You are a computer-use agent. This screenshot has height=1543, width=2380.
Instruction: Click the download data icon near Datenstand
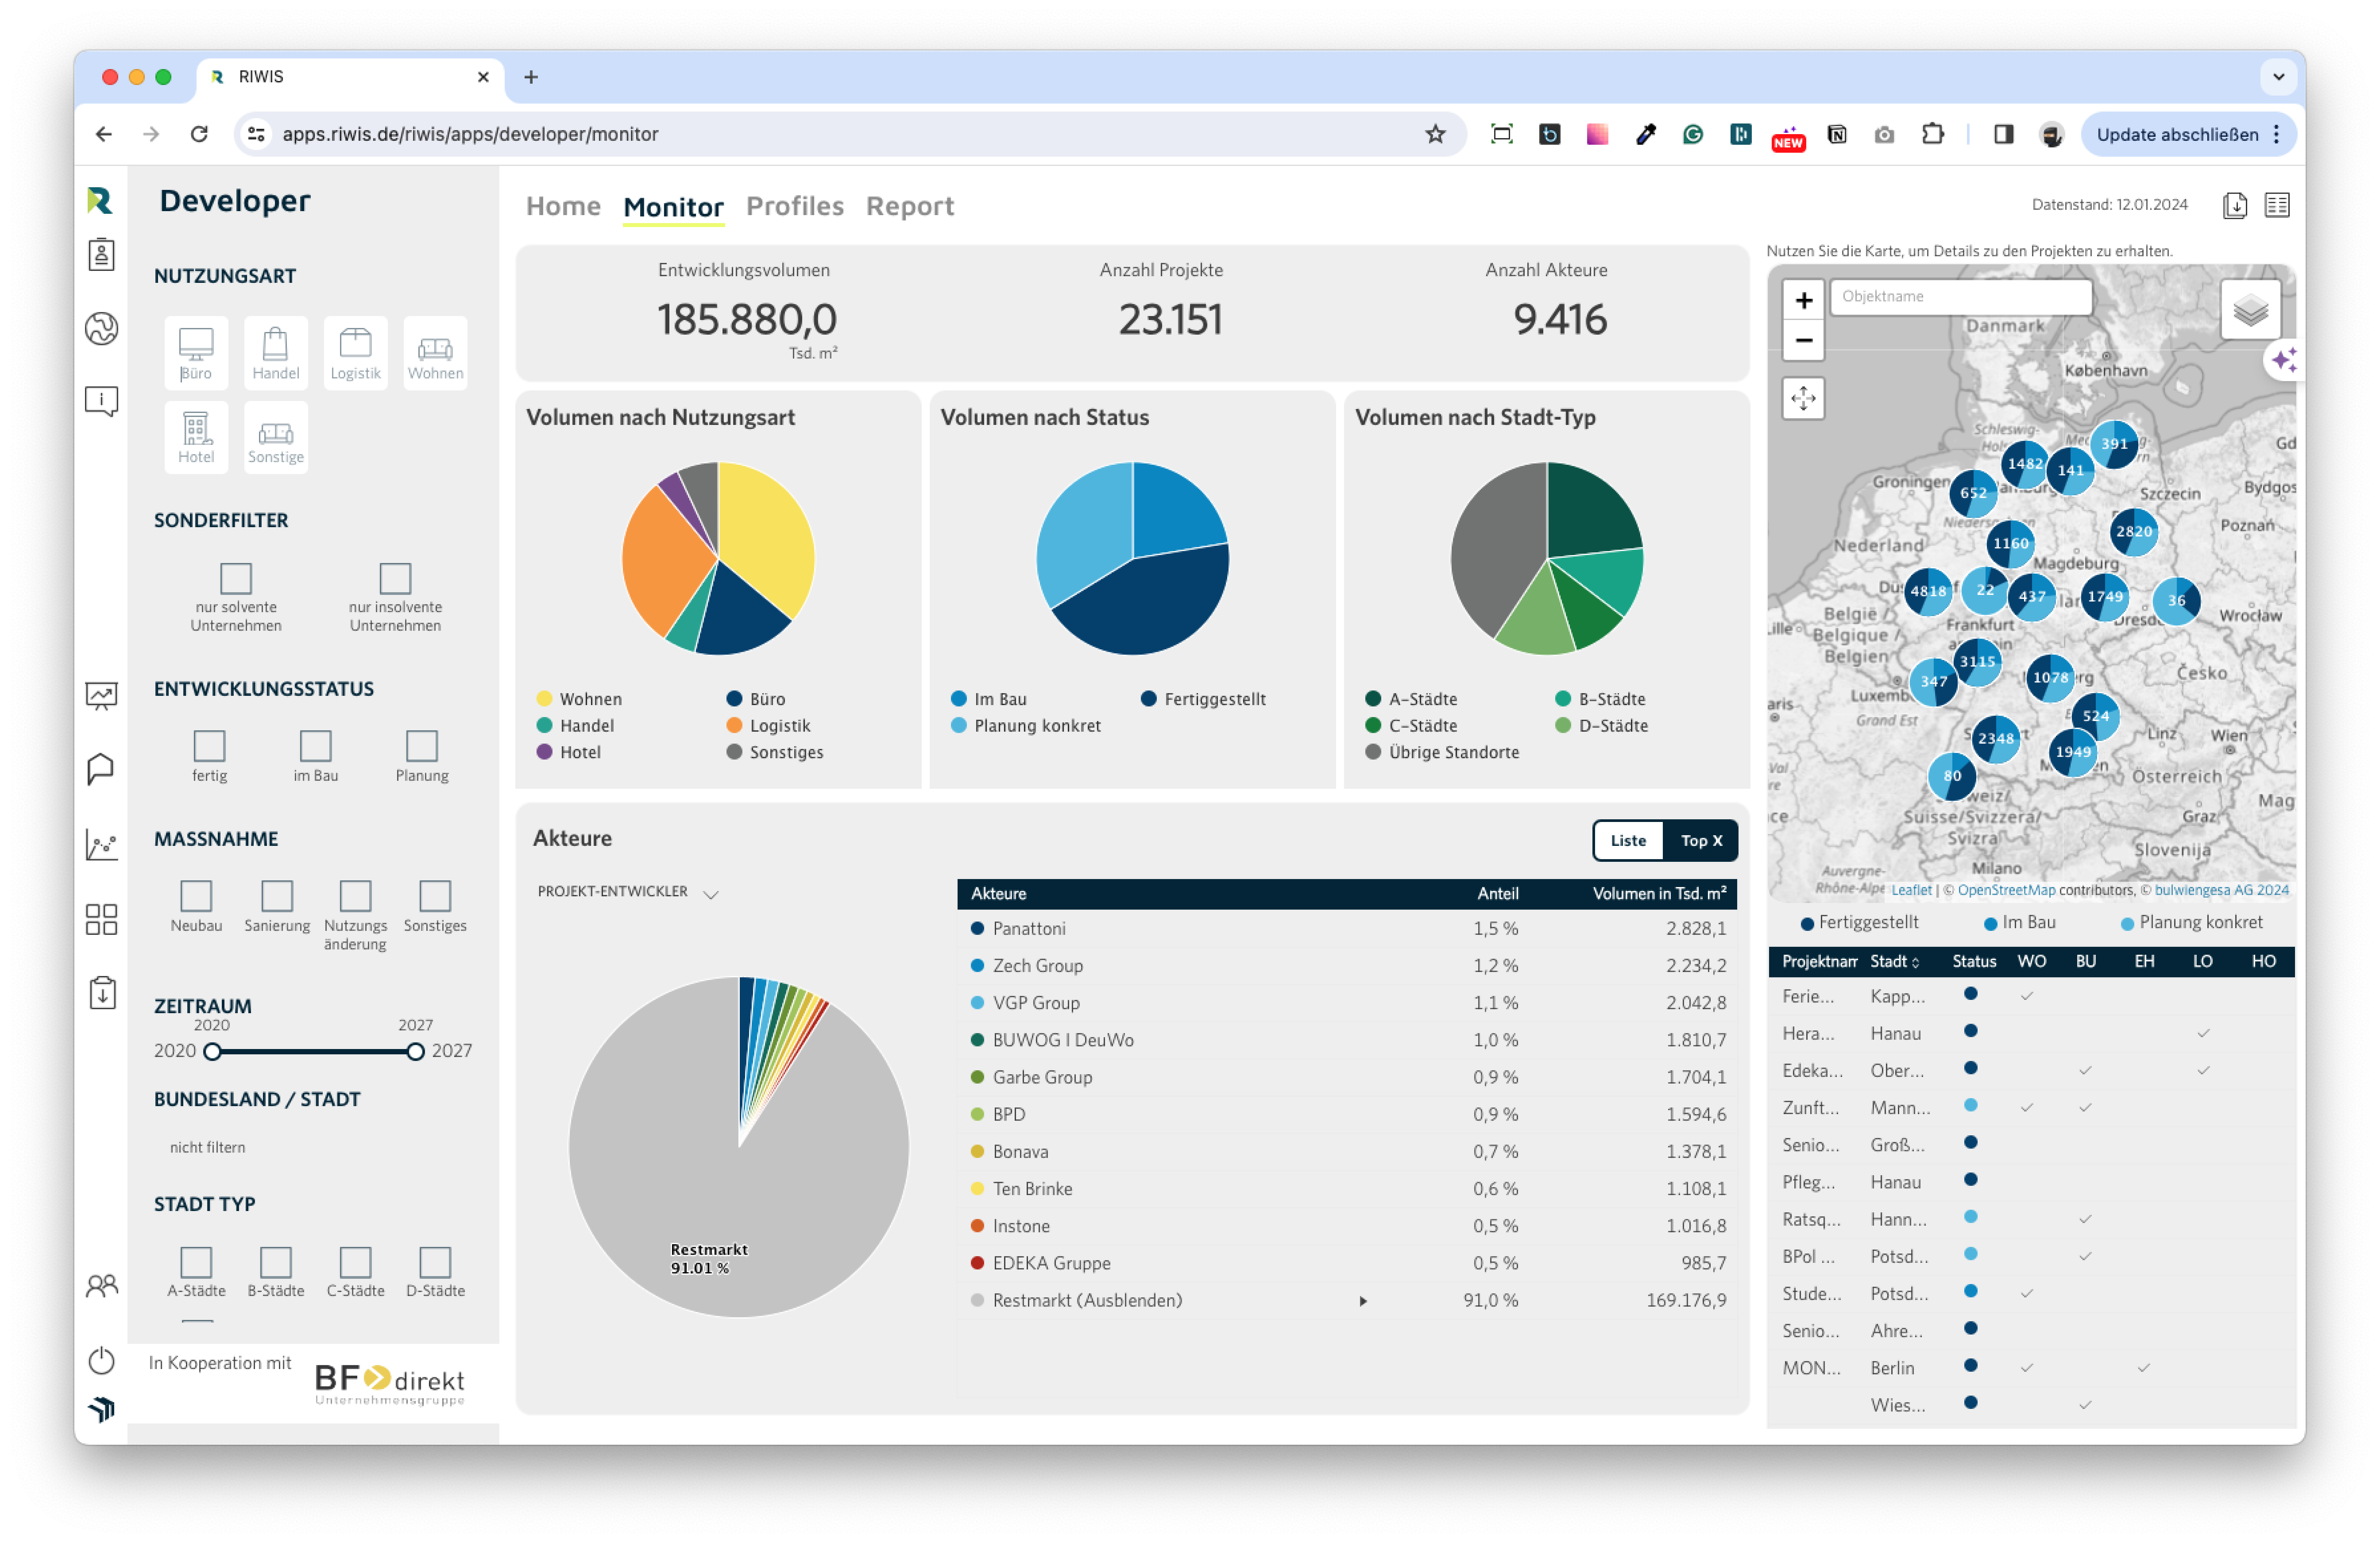(2235, 205)
